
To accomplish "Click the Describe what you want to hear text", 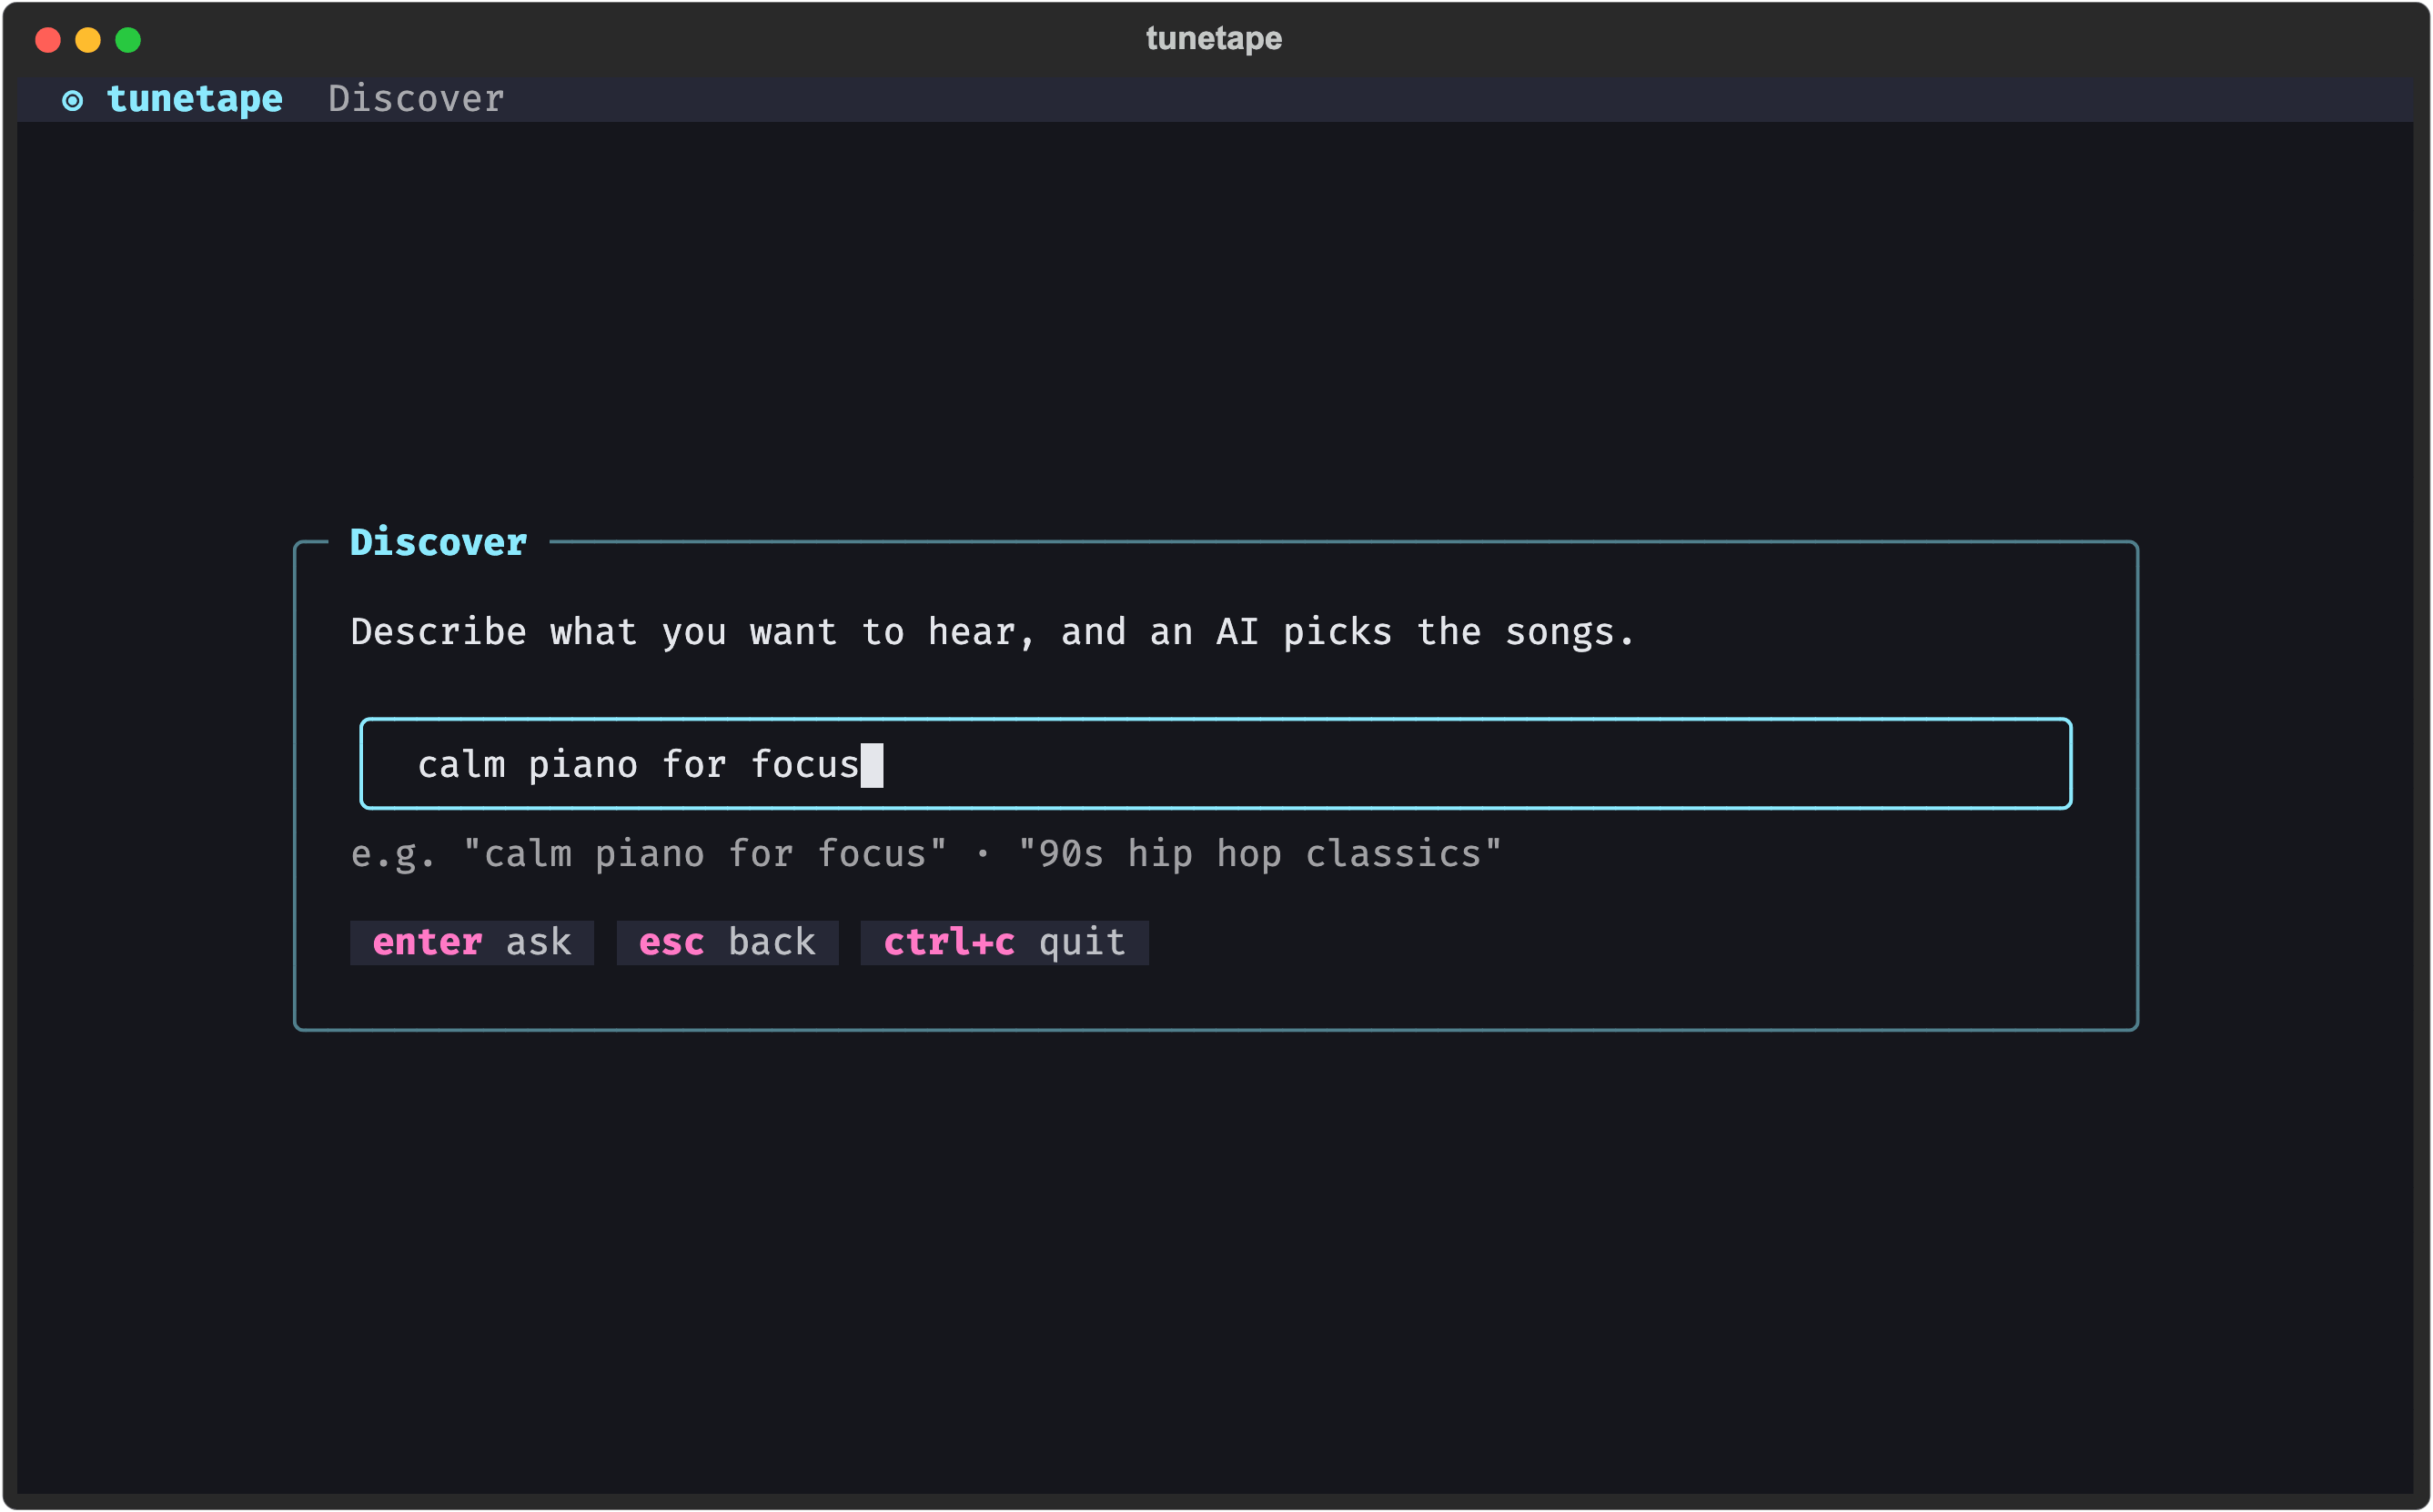I will 993,632.
